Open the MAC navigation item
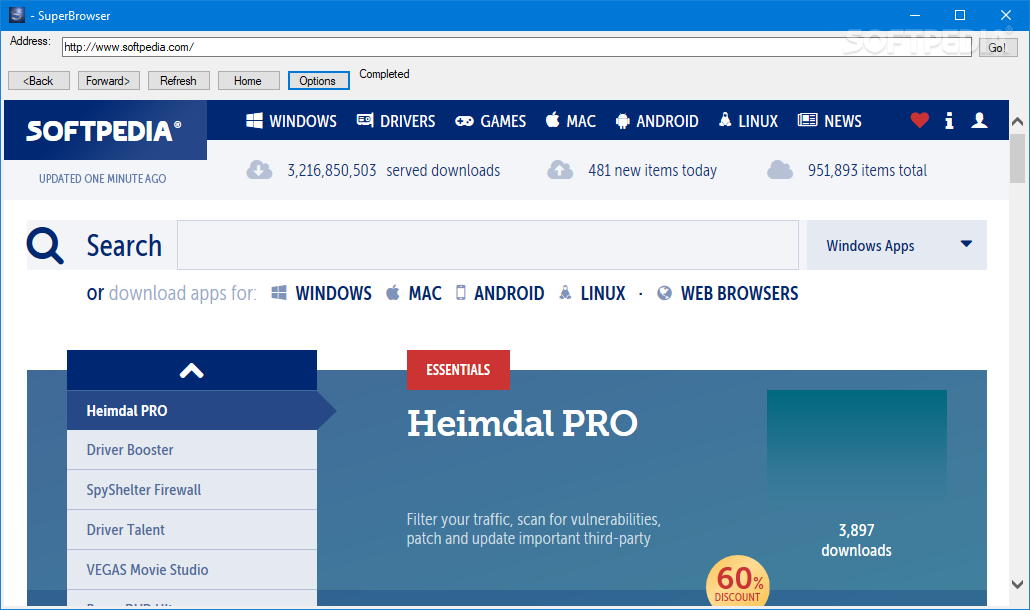This screenshot has height=610, width=1030. point(571,121)
